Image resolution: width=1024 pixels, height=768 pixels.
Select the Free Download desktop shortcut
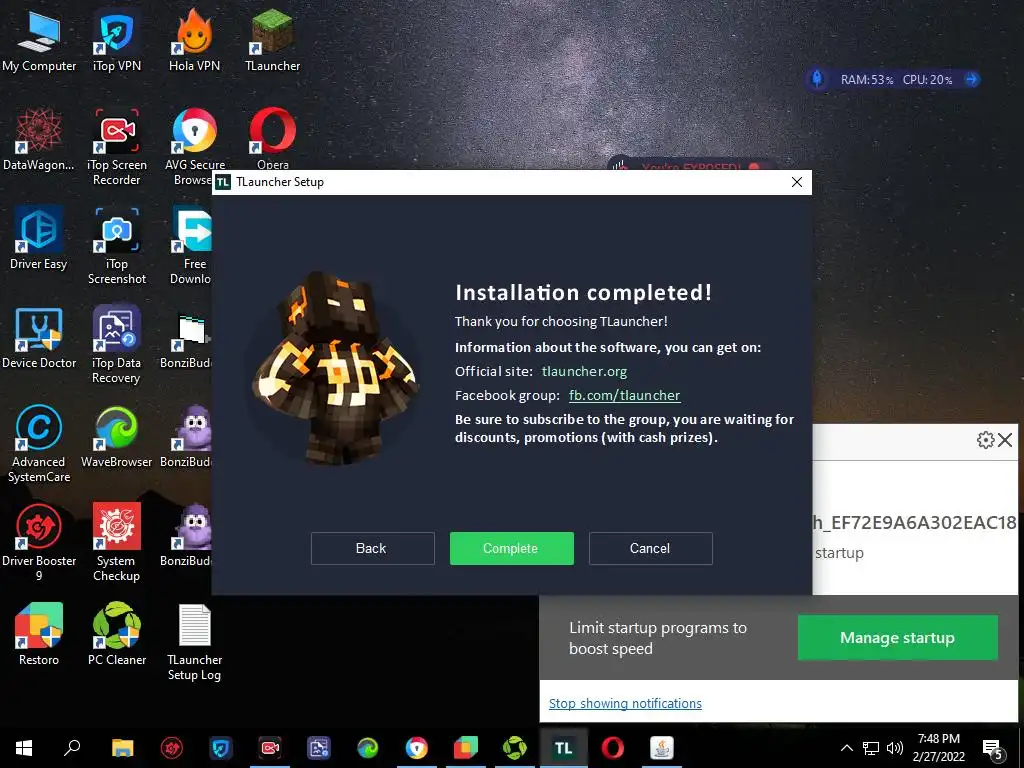pos(191,246)
